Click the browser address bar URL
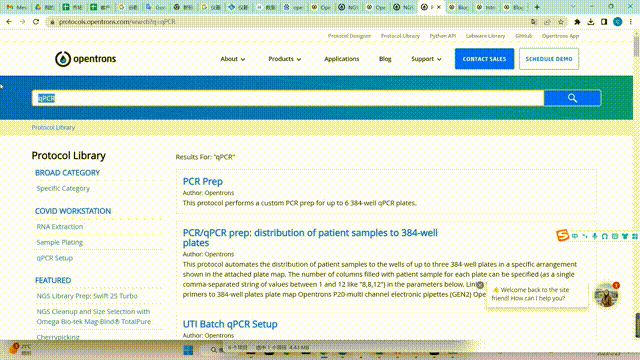Screen dimensions: 640x360 (x=117, y=22)
